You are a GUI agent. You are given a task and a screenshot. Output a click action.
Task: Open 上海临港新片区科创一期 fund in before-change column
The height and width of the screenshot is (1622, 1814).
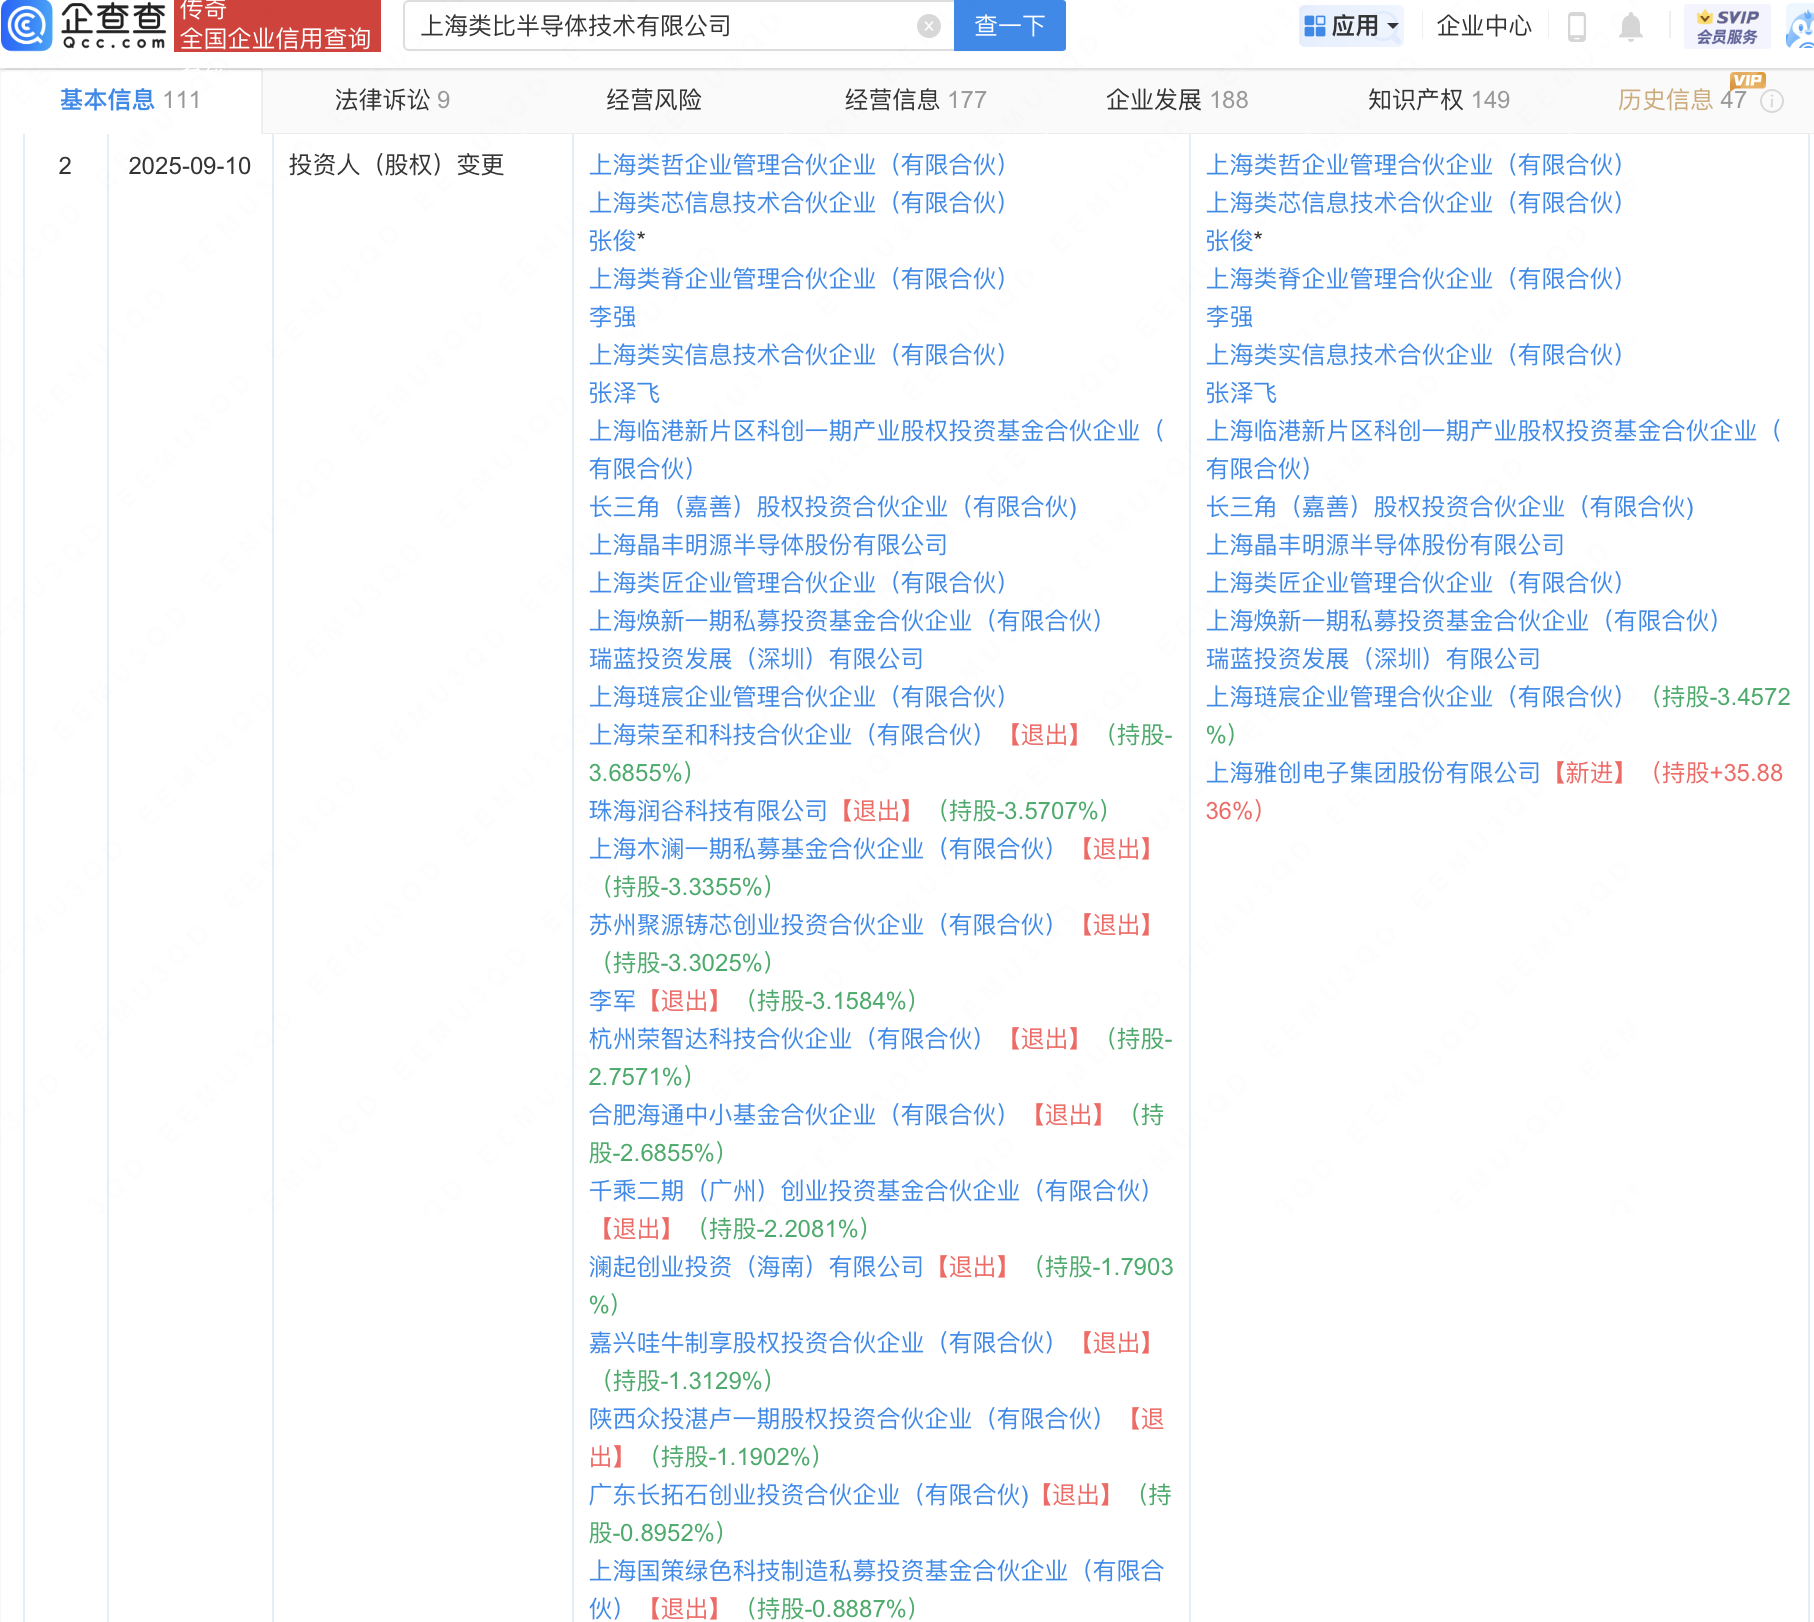tap(877, 449)
